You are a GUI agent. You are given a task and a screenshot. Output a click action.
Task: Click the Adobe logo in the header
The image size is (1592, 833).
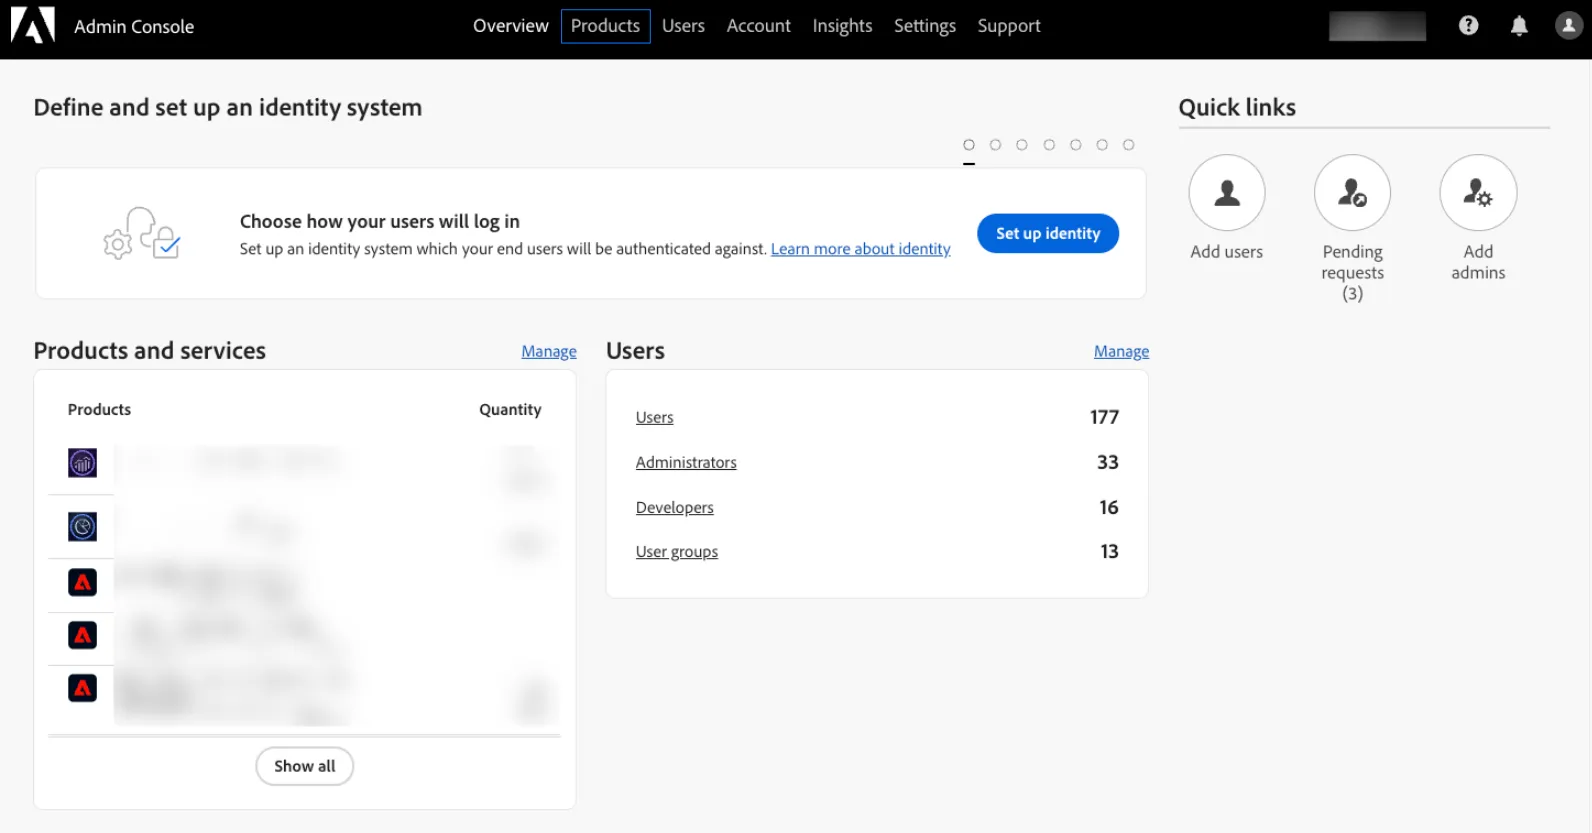32,26
